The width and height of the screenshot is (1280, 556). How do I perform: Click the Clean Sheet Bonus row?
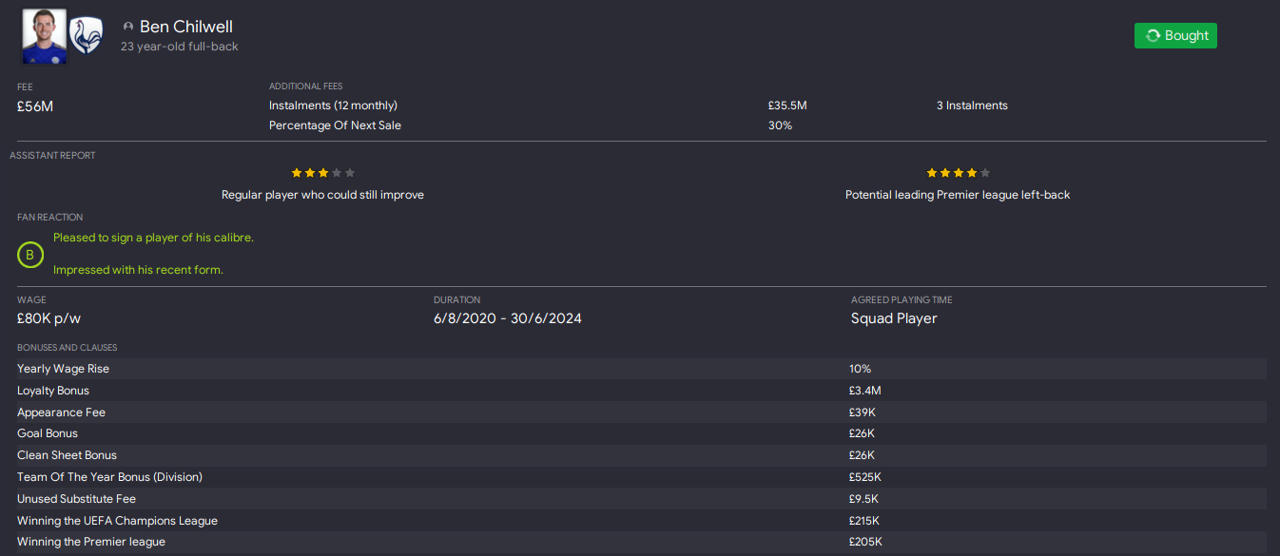click(67, 456)
